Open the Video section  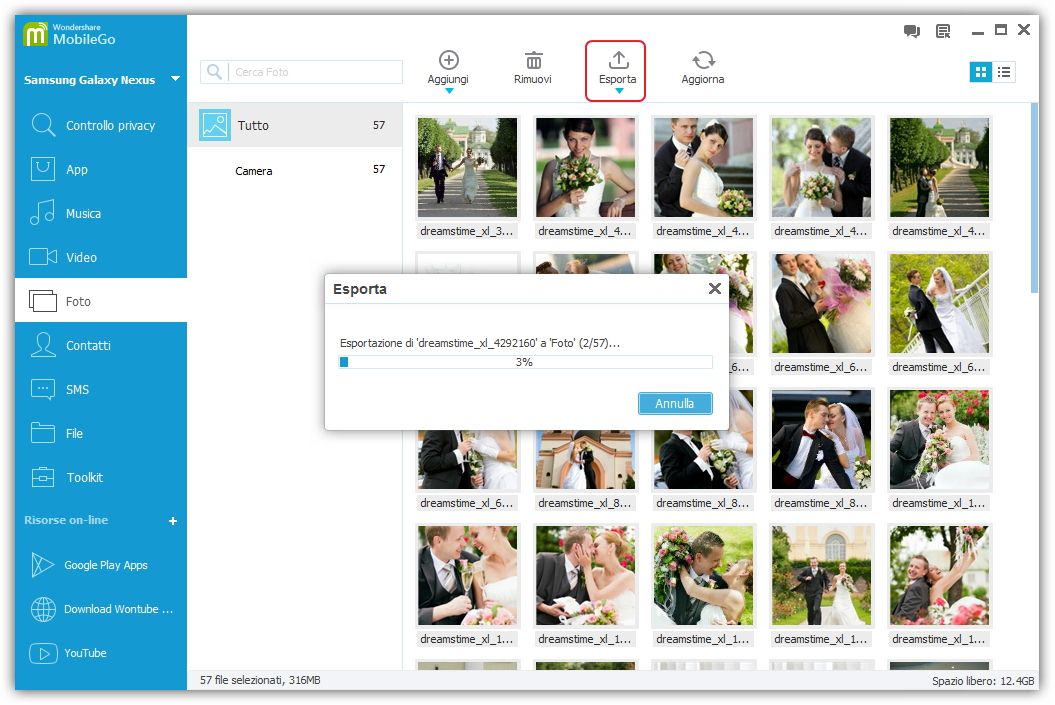[x=101, y=257]
